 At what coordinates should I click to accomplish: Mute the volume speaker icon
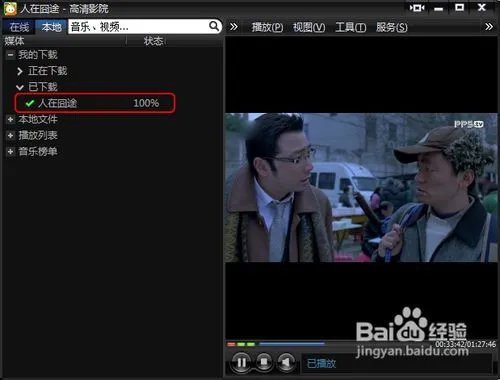[x=286, y=362]
